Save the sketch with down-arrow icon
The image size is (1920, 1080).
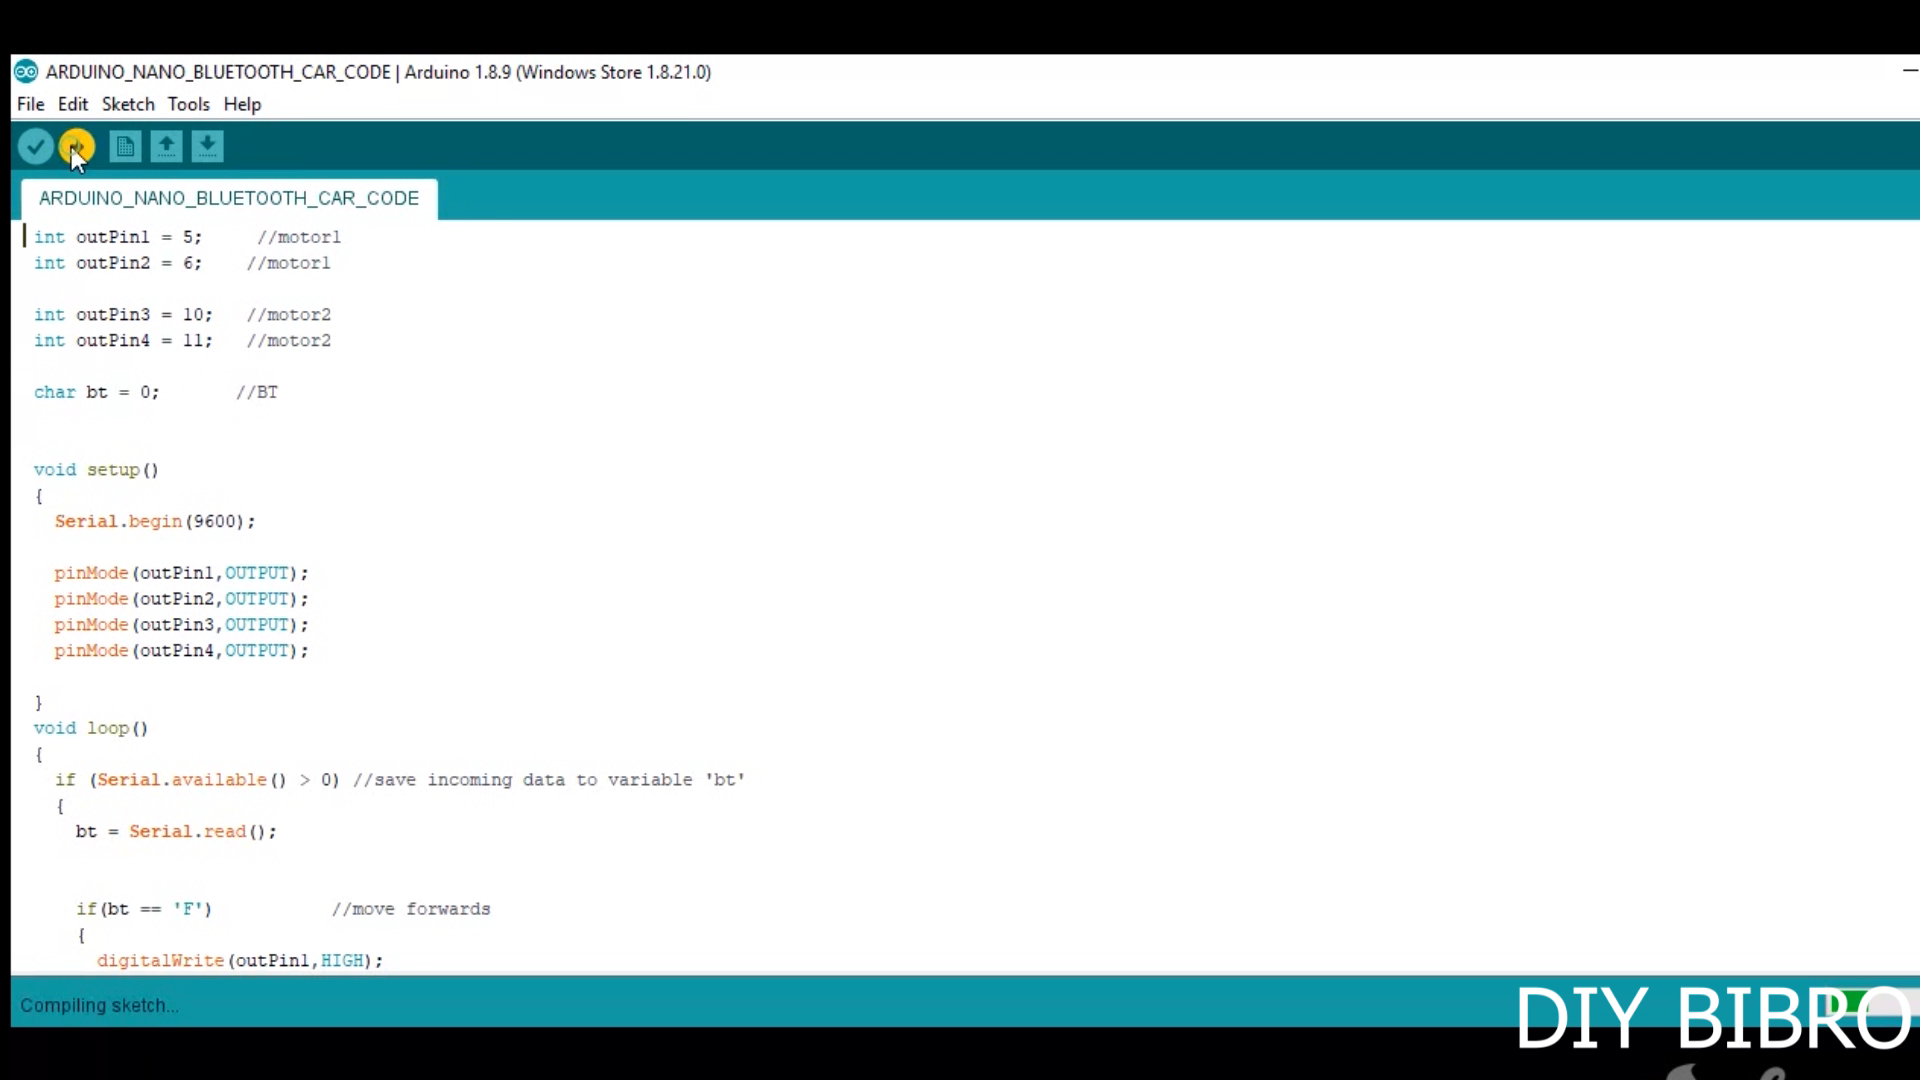point(207,147)
